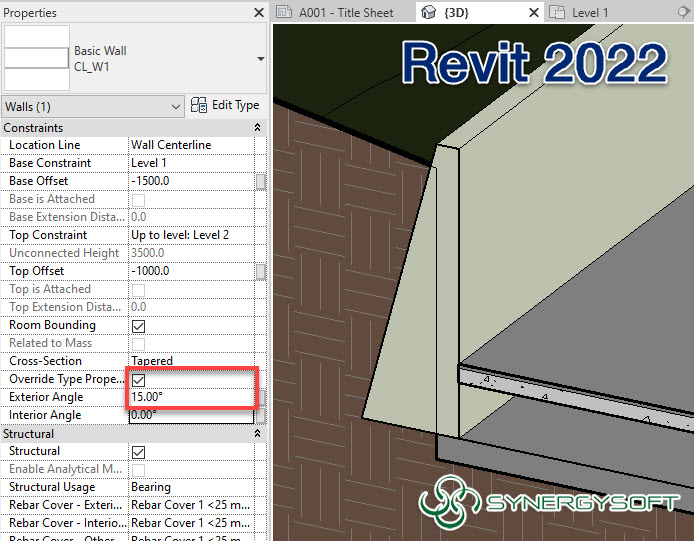Select the Structural Usage parameter label
The width and height of the screenshot is (694, 541).
click(x=52, y=487)
